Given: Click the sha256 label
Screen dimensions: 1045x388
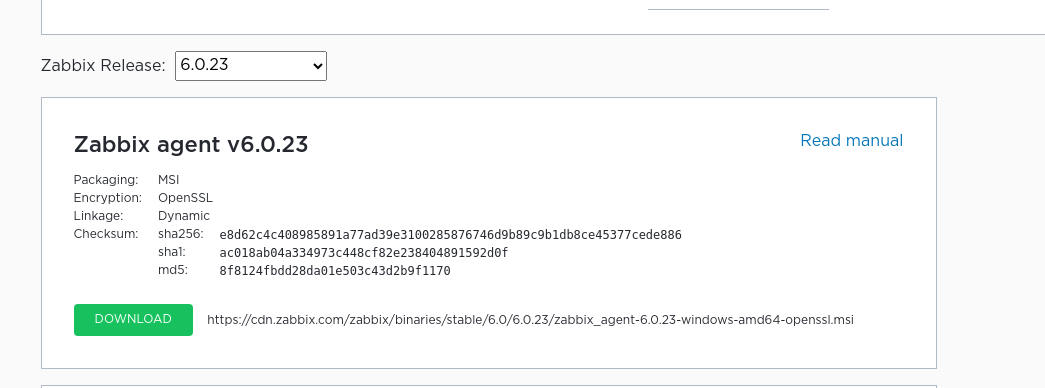Looking at the screenshot, I should click(x=181, y=234).
